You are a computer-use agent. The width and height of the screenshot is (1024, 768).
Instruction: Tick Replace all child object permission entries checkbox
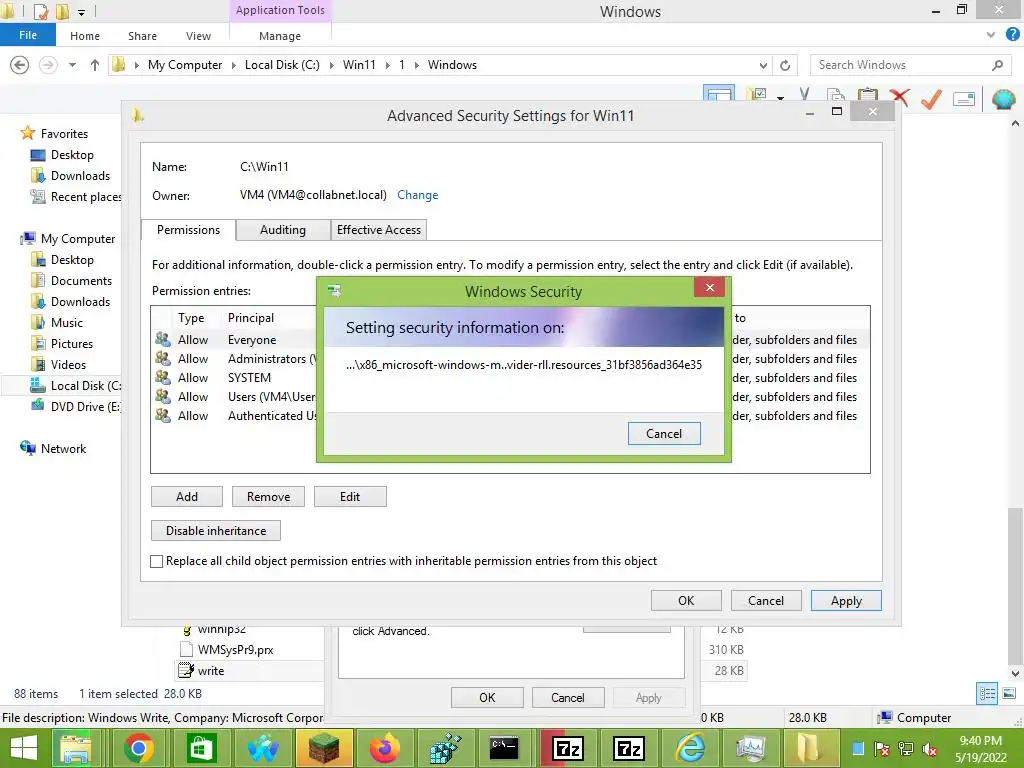[157, 561]
